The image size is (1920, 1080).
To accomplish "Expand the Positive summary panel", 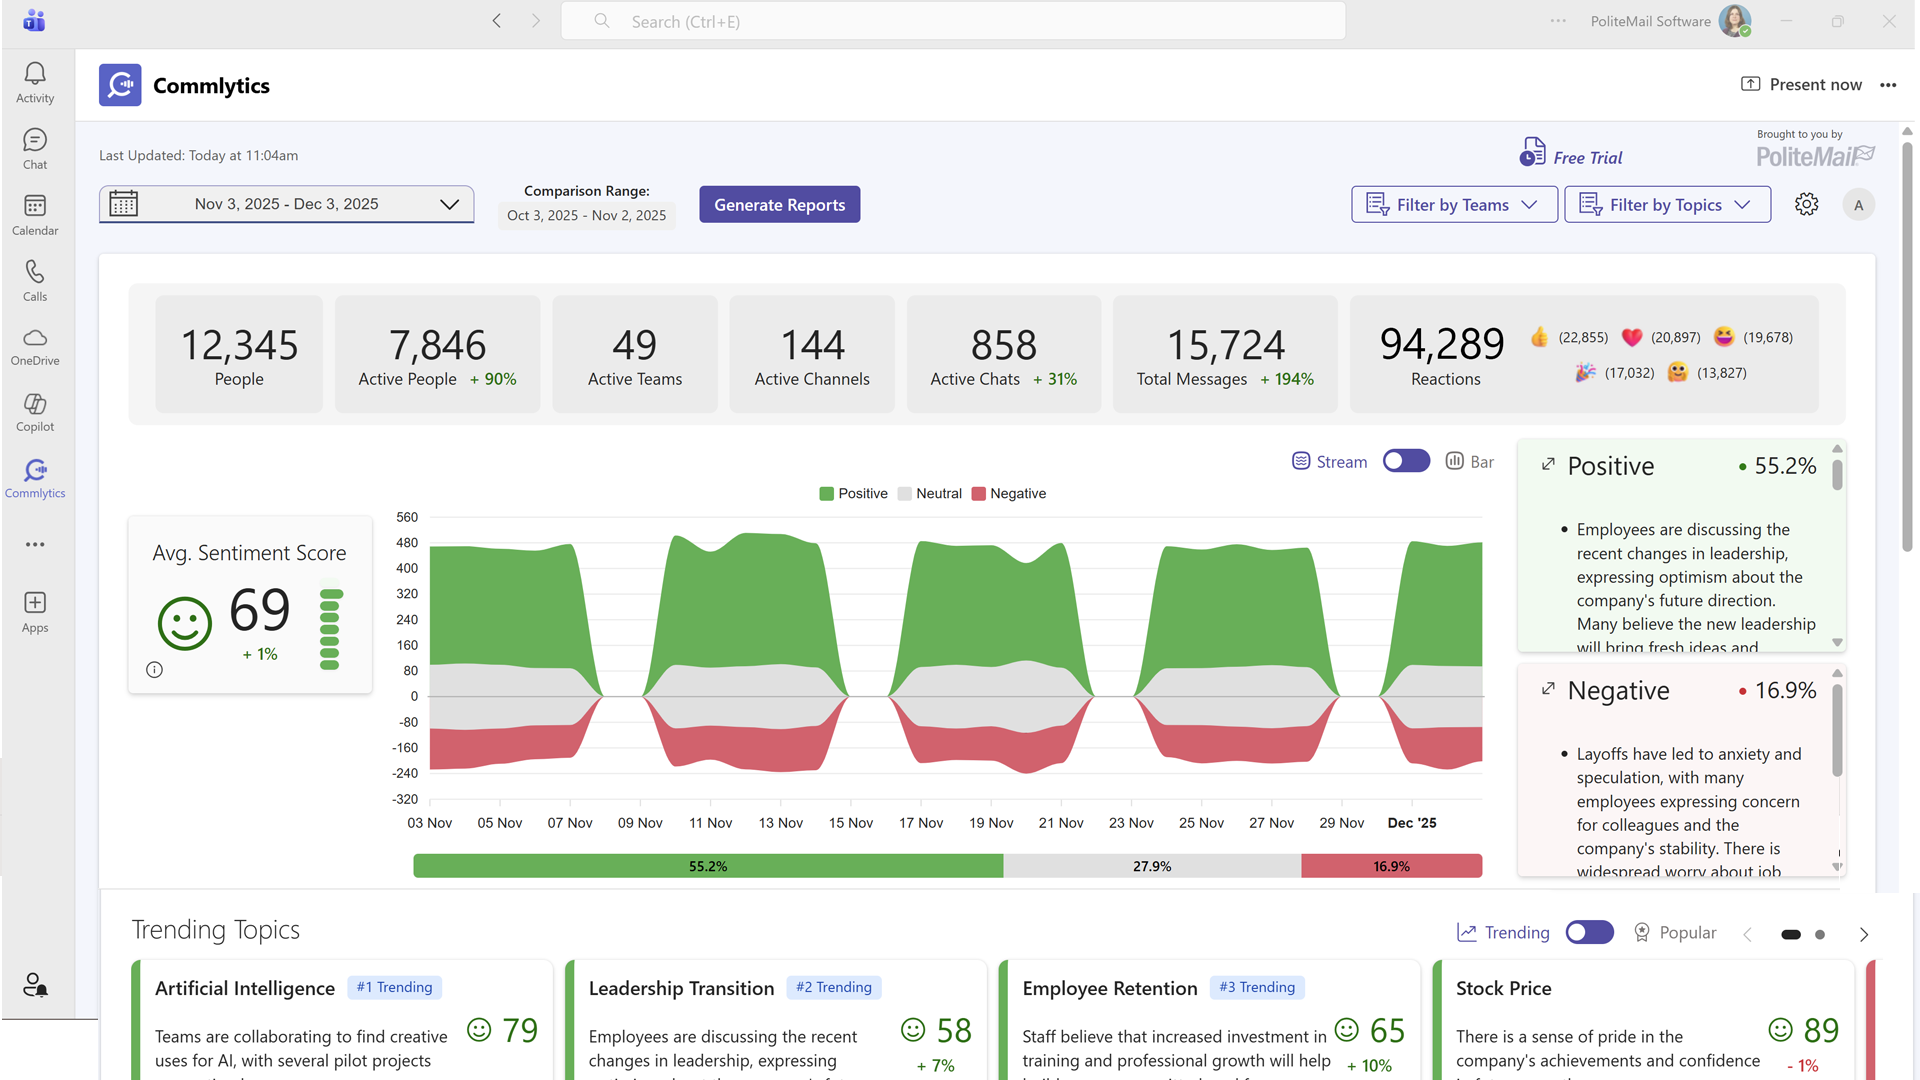I will coord(1548,464).
